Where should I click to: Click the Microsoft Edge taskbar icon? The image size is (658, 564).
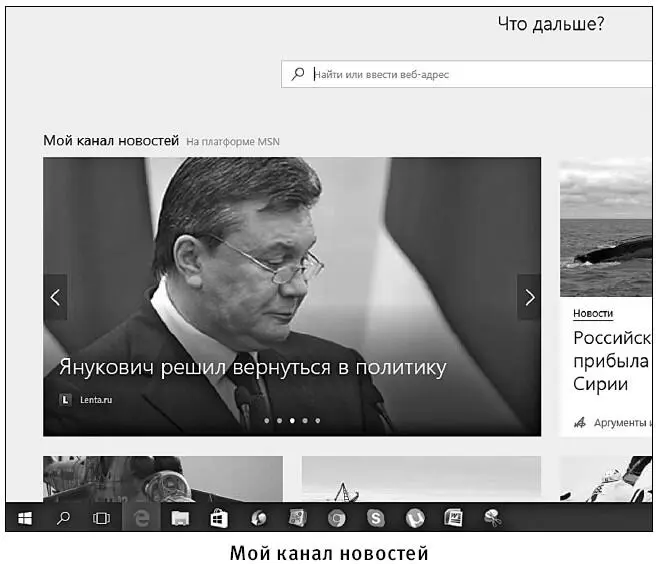tap(141, 518)
